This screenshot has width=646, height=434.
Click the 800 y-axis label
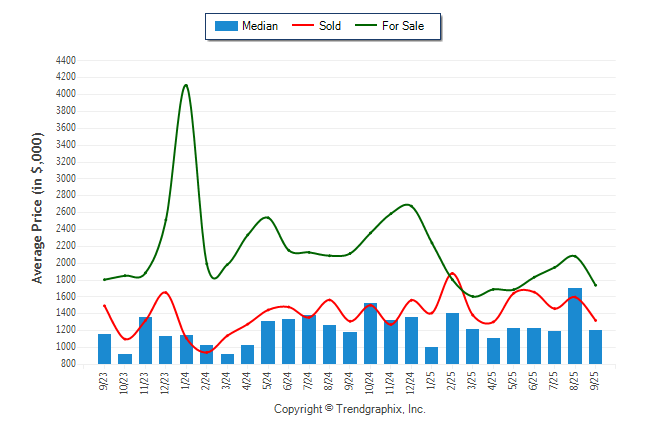click(x=69, y=364)
